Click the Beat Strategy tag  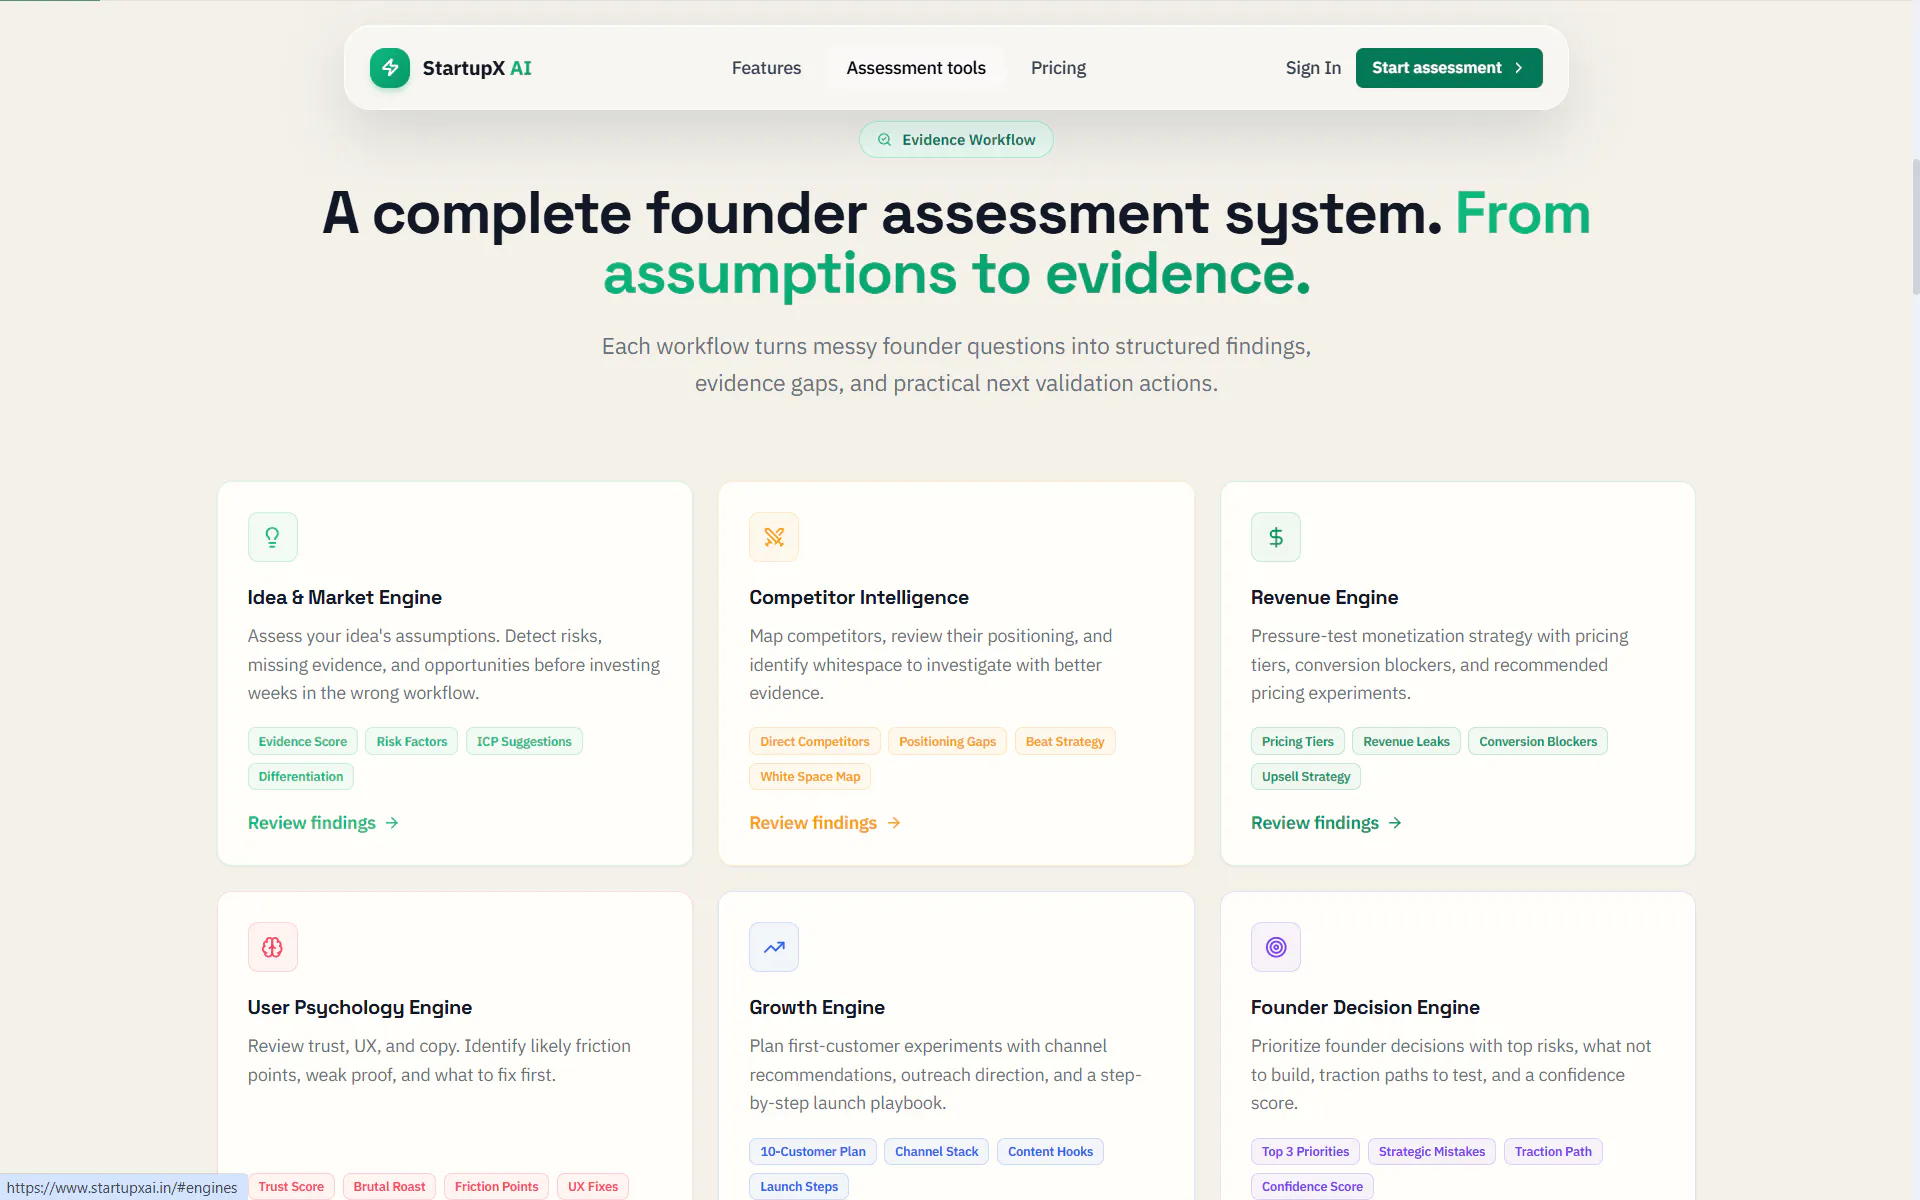1065,741
